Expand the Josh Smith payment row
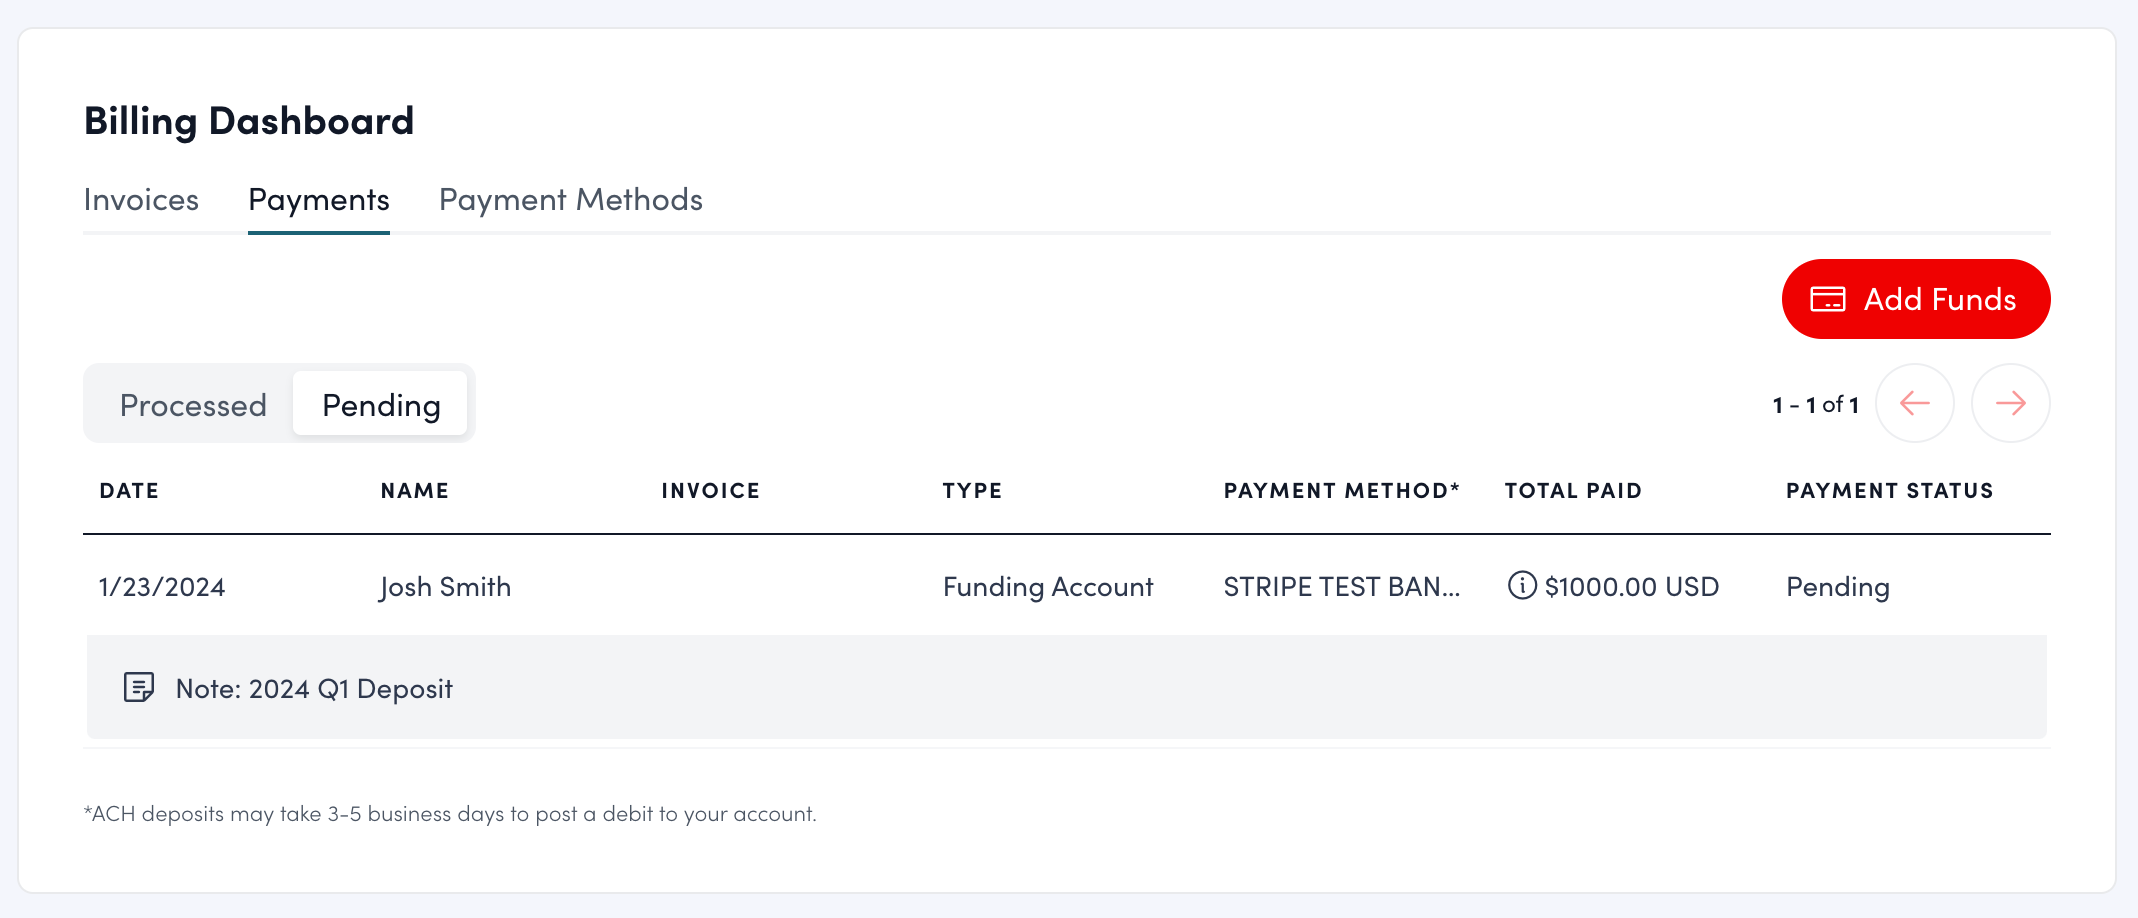This screenshot has width=2138, height=918. tap(445, 587)
